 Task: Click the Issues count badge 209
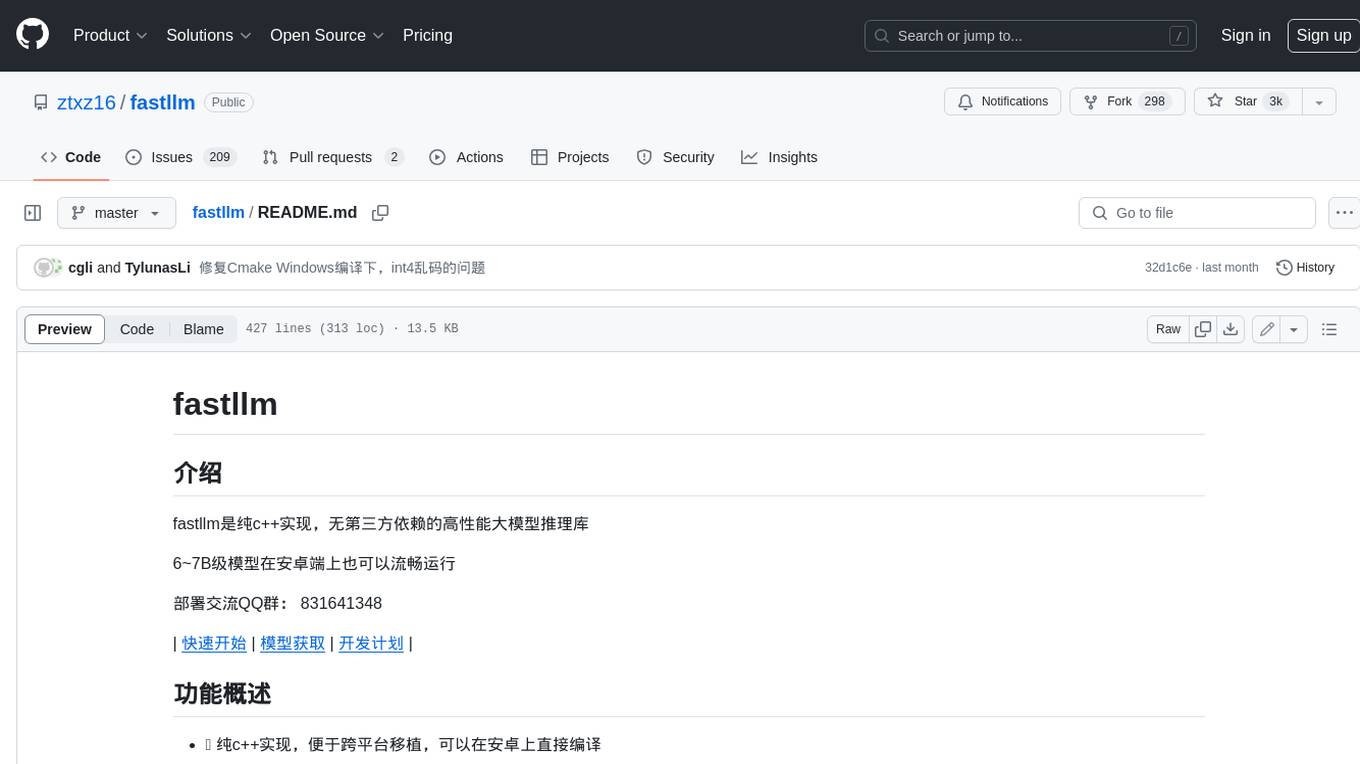[x=219, y=157]
